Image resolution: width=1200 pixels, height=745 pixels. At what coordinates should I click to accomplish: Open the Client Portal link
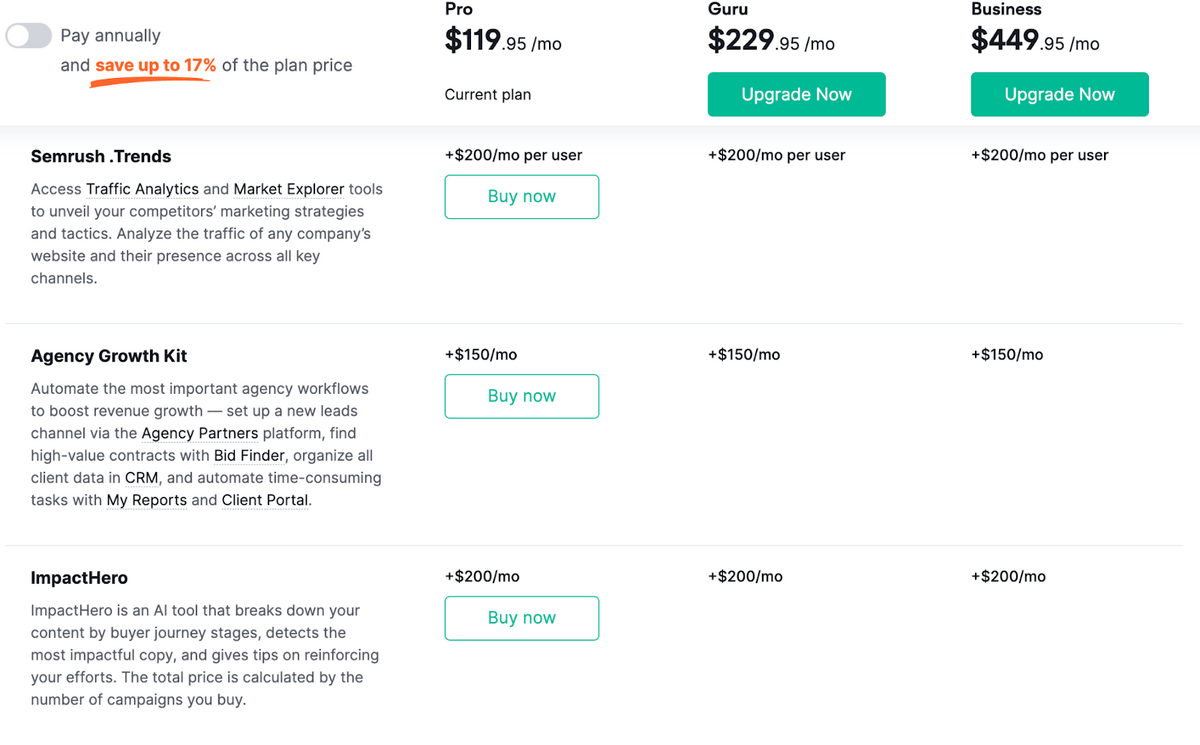point(265,500)
